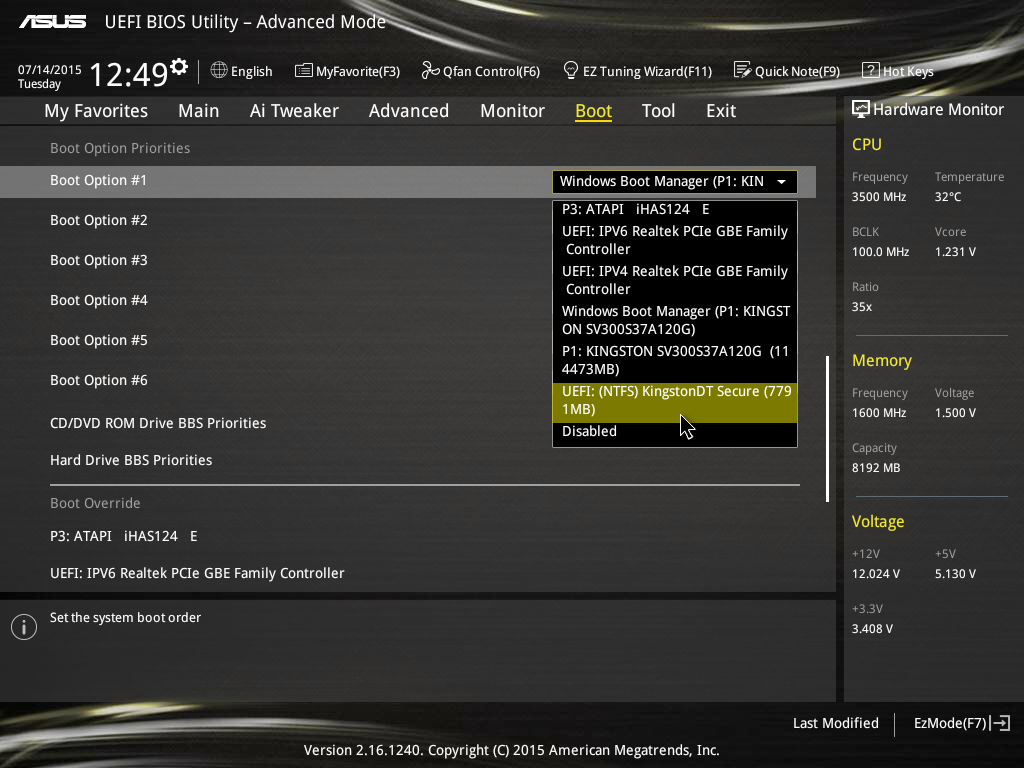Choose UEFI: IPV4 Realtek option in dropdown

675,280
